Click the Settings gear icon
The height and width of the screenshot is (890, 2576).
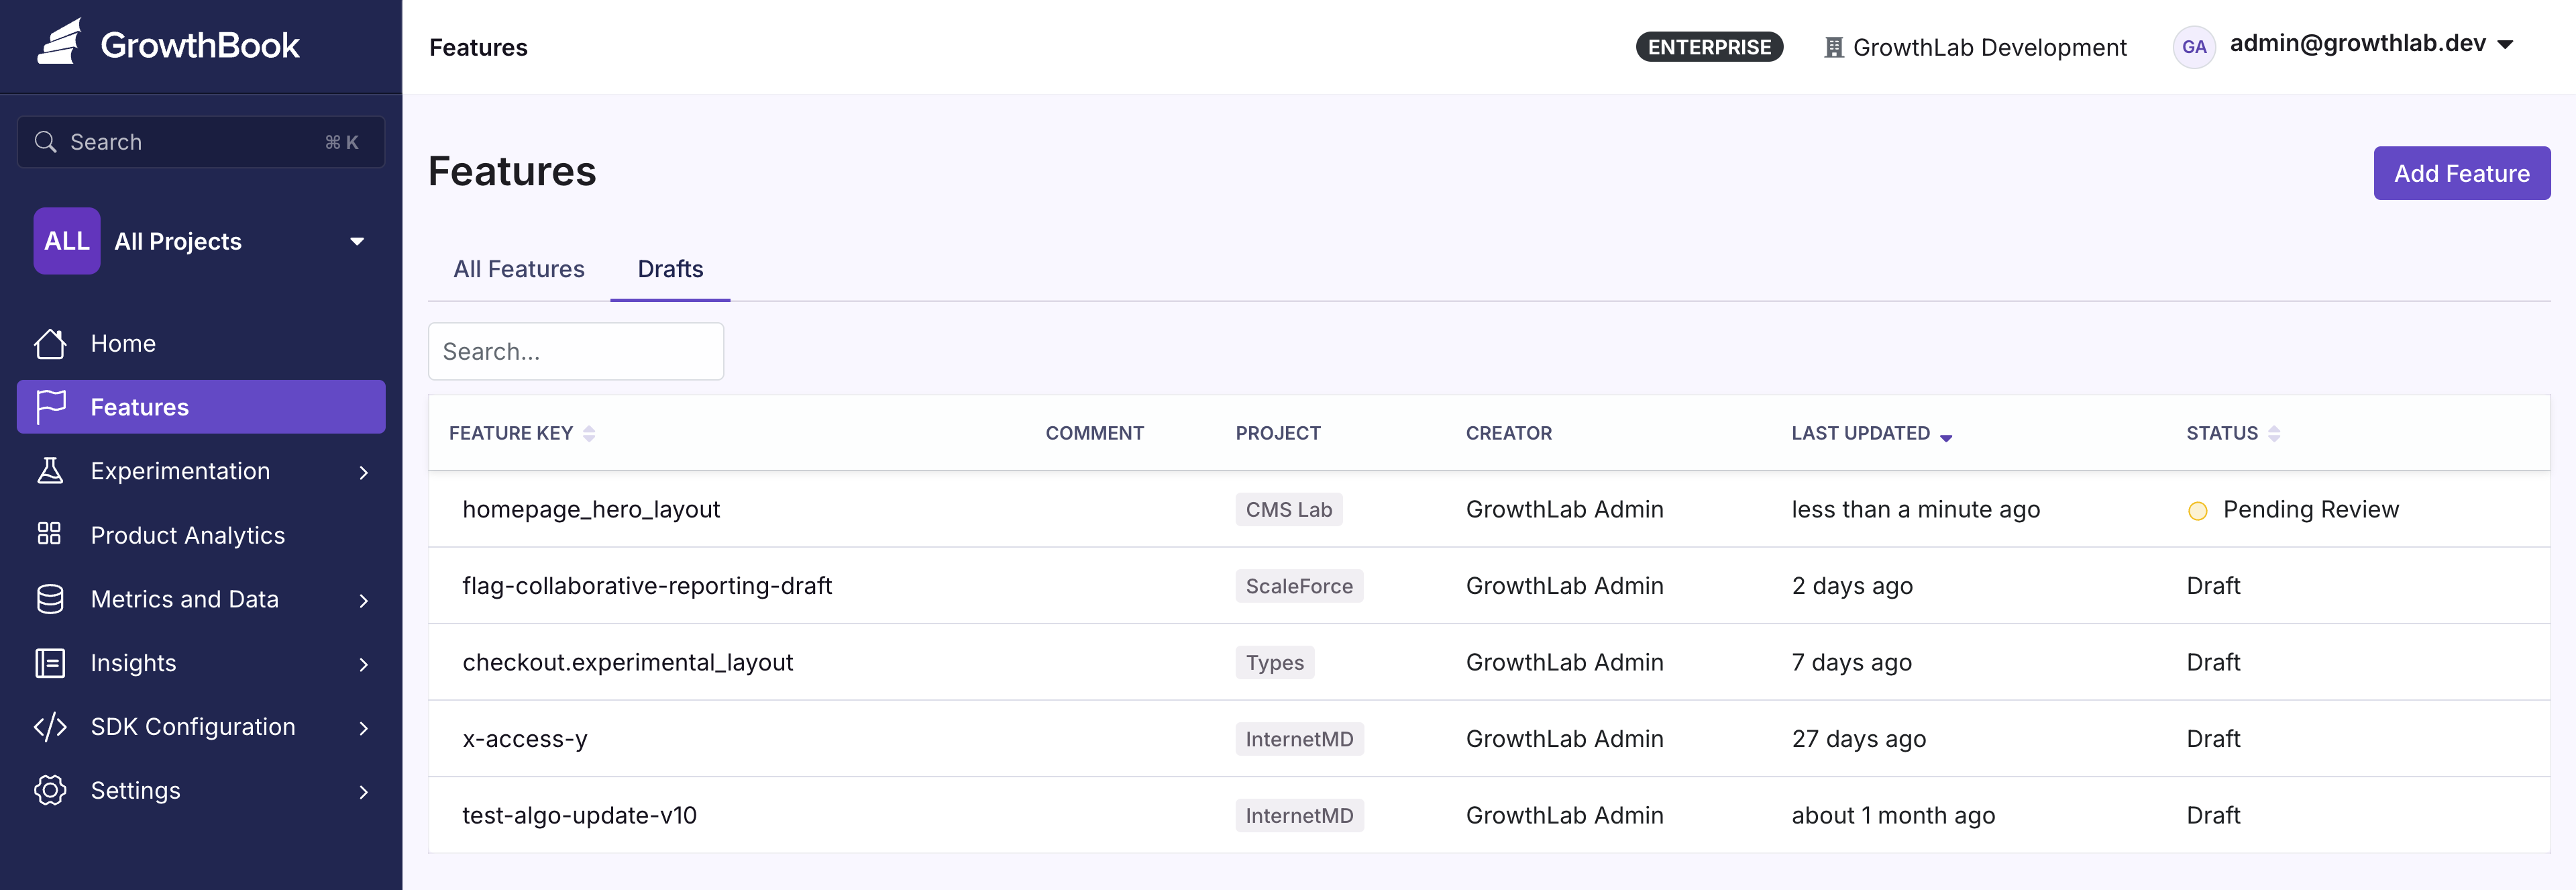click(x=50, y=790)
